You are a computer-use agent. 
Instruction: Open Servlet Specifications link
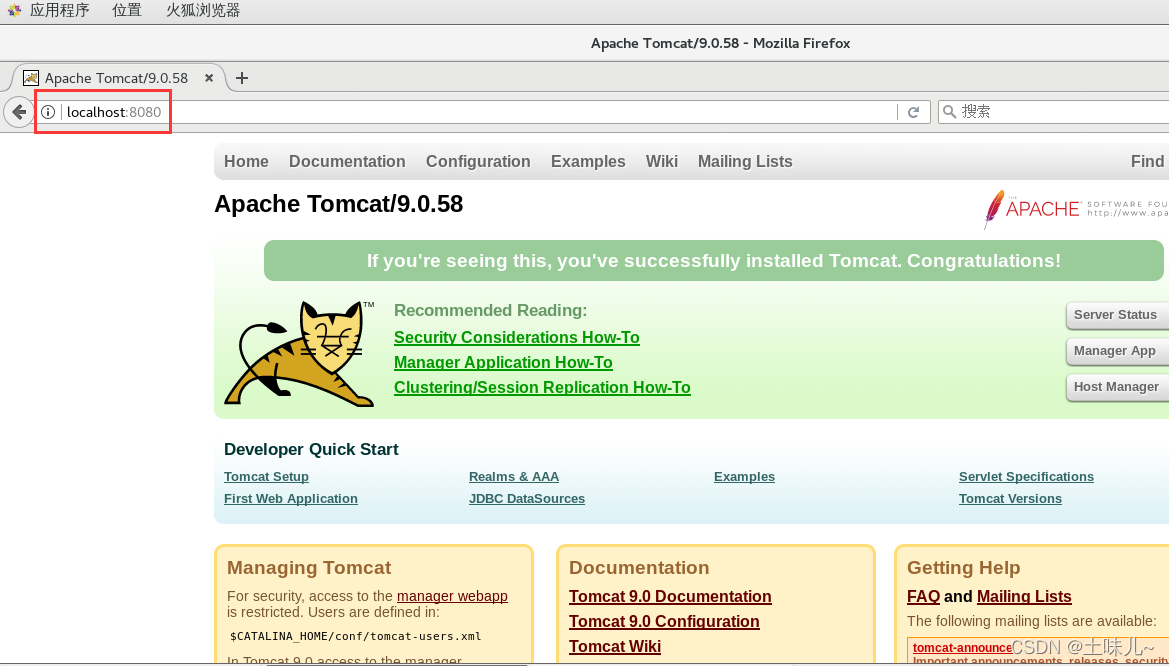tap(1026, 477)
